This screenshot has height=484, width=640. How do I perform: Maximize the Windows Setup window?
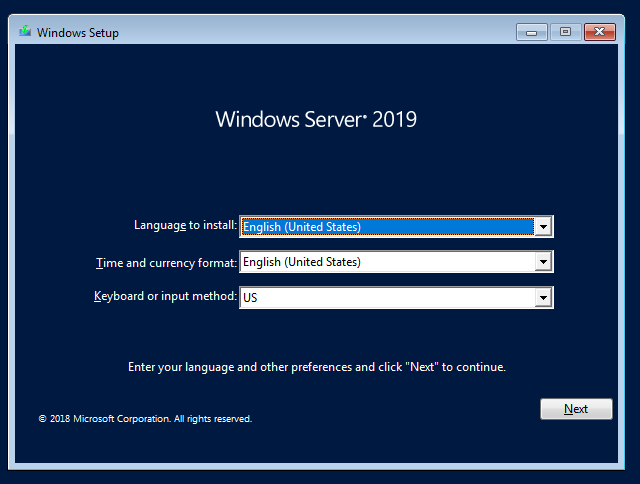coord(565,32)
